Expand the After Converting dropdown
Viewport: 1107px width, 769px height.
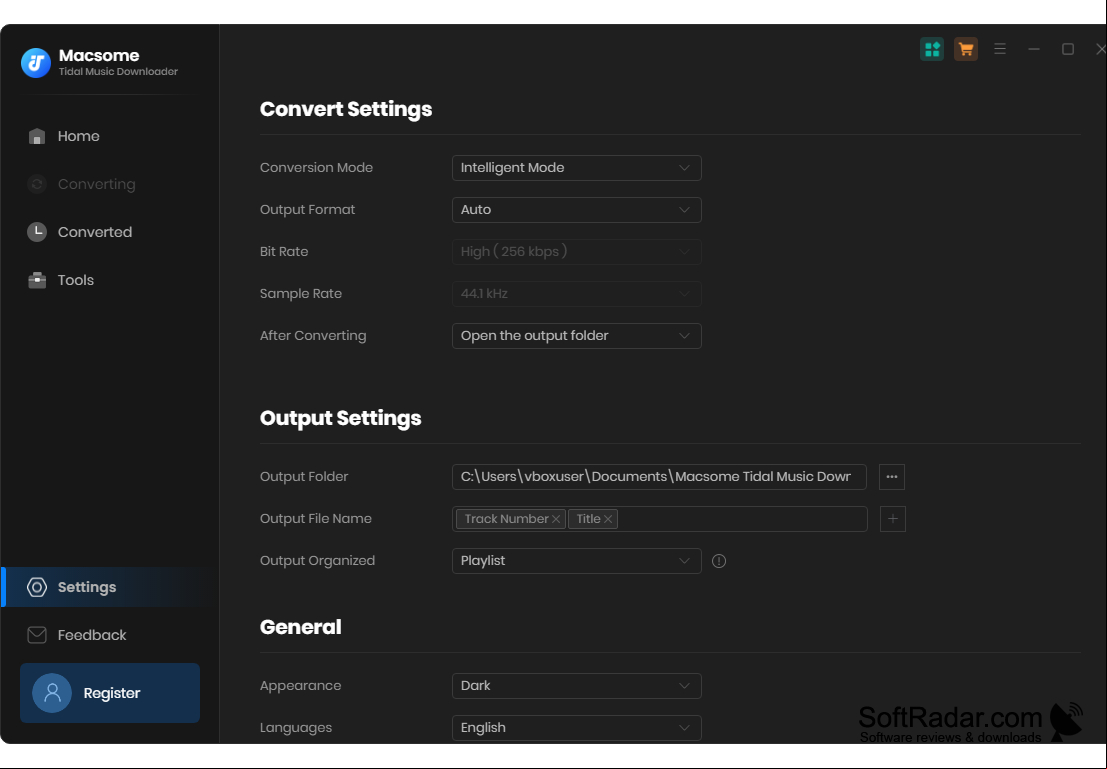[x=577, y=336]
